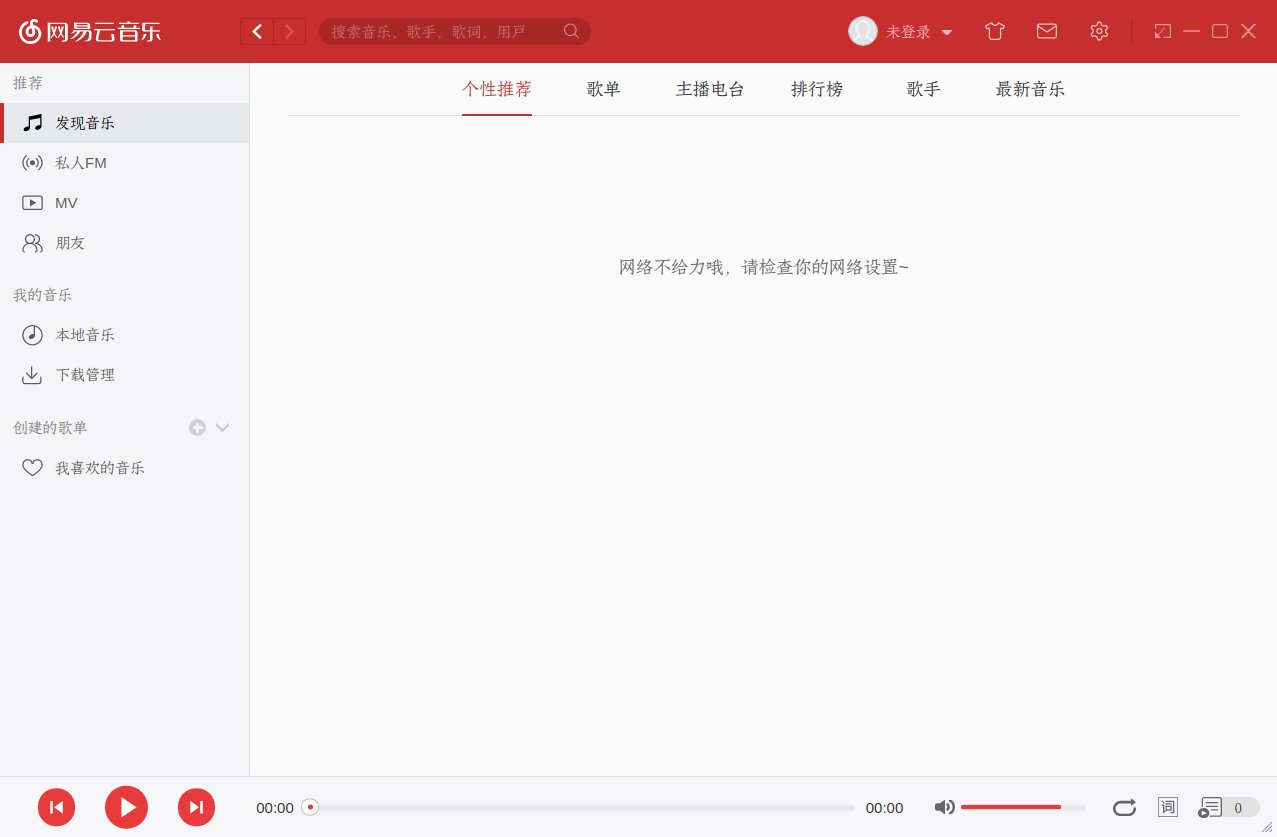Click the disc icon beside 本地音乐

point(33,335)
